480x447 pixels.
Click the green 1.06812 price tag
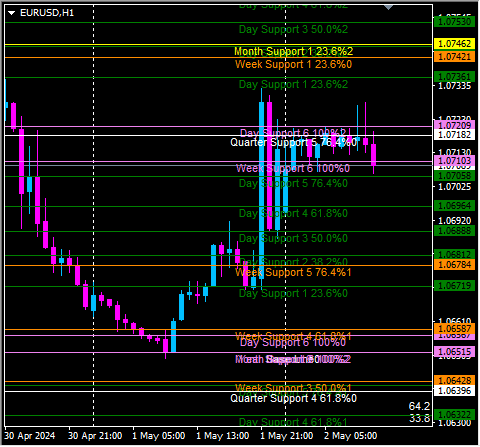454,255
